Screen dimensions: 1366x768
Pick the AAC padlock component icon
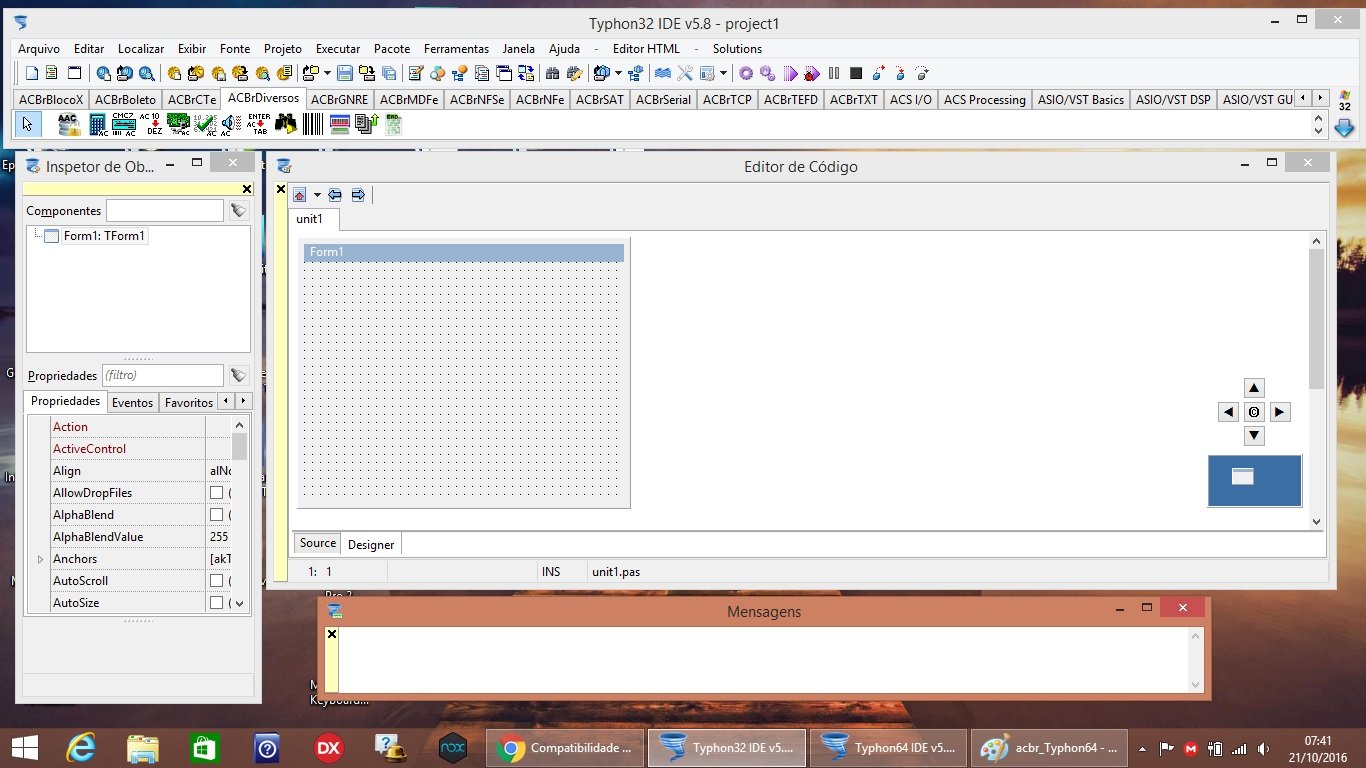click(x=69, y=124)
